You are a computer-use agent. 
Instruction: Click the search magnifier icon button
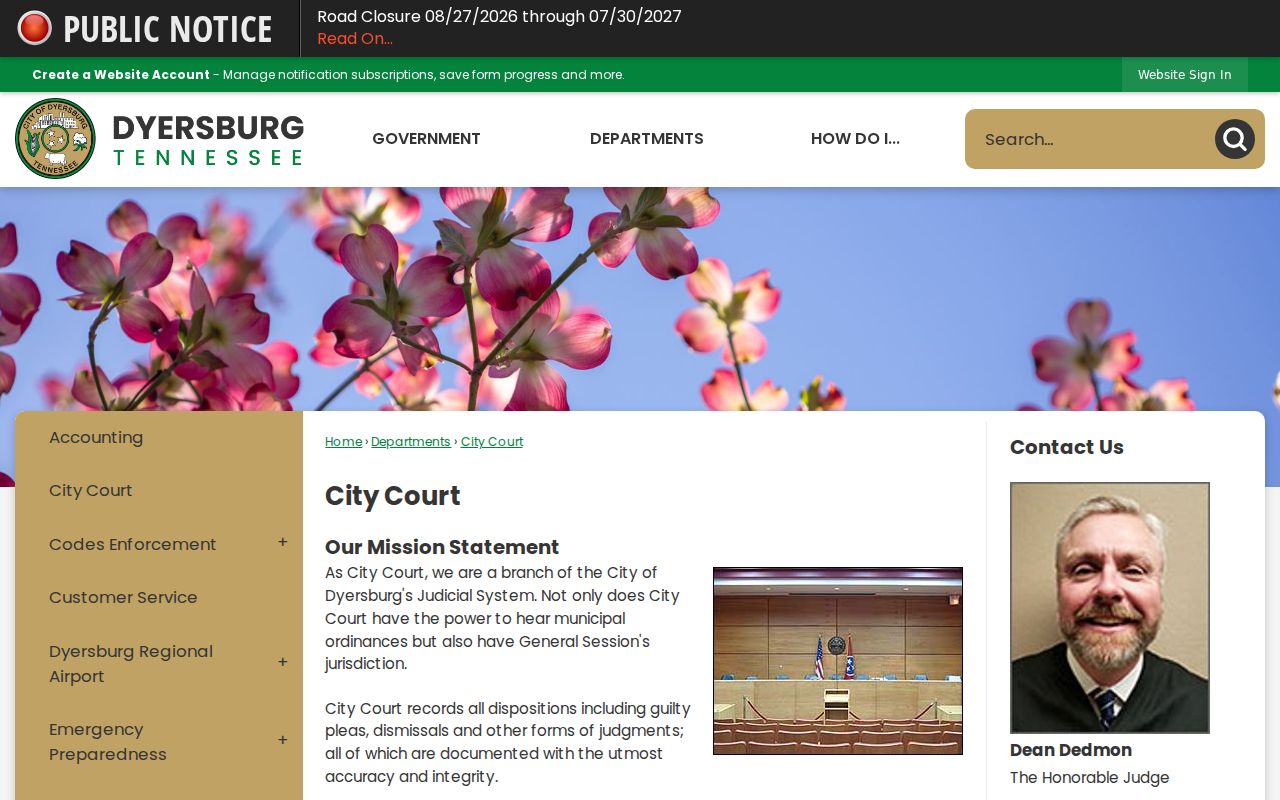coord(1234,139)
